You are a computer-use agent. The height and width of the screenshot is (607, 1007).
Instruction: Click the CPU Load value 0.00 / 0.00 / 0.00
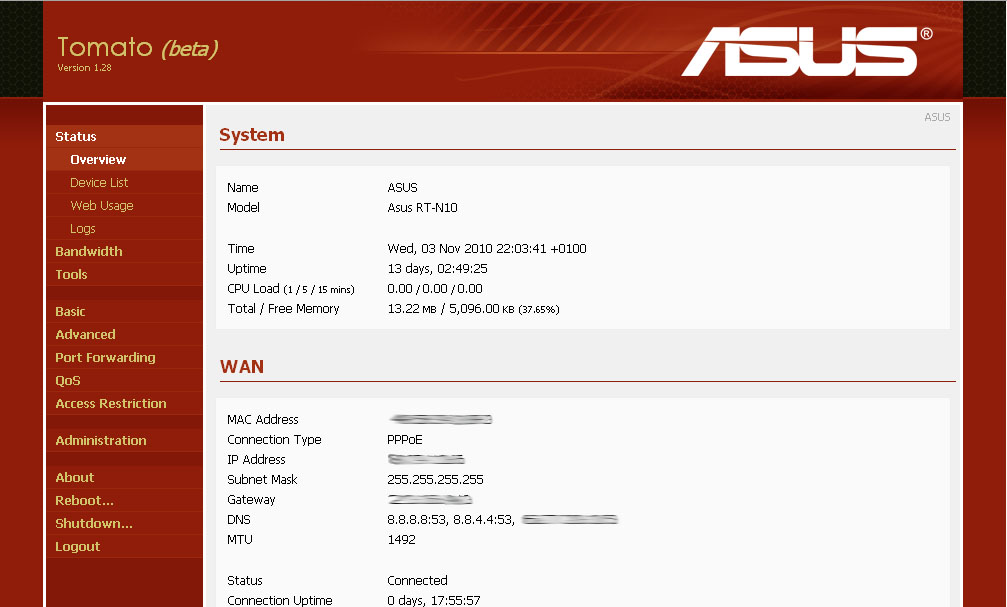coord(435,289)
